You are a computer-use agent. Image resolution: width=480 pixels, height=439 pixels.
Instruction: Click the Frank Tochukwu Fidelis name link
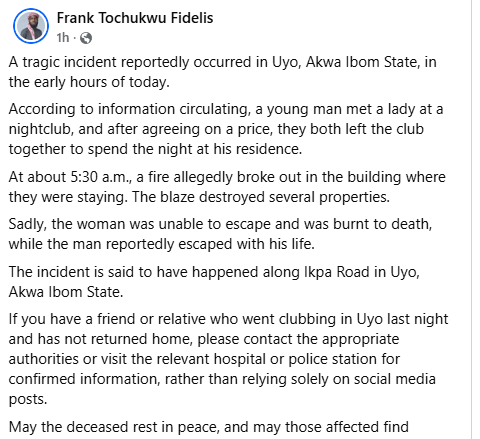pyautogui.click(x=135, y=18)
